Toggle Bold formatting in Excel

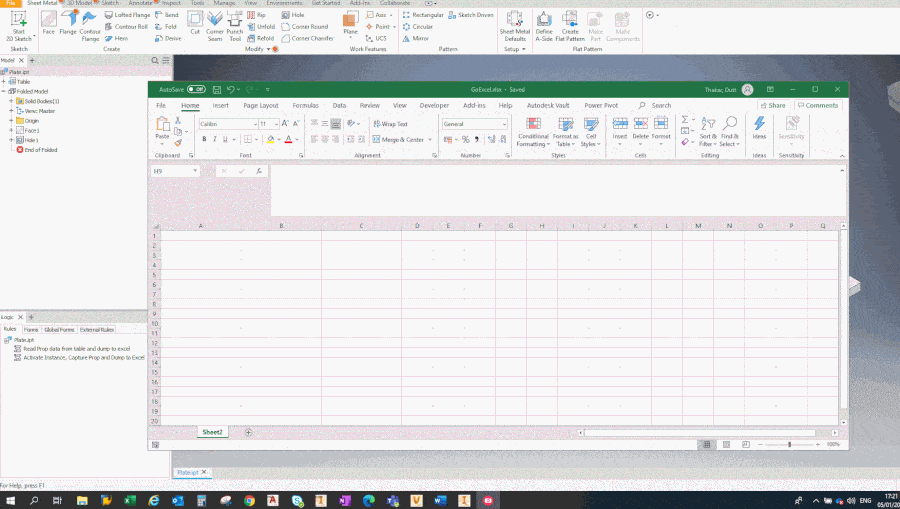[204, 140]
